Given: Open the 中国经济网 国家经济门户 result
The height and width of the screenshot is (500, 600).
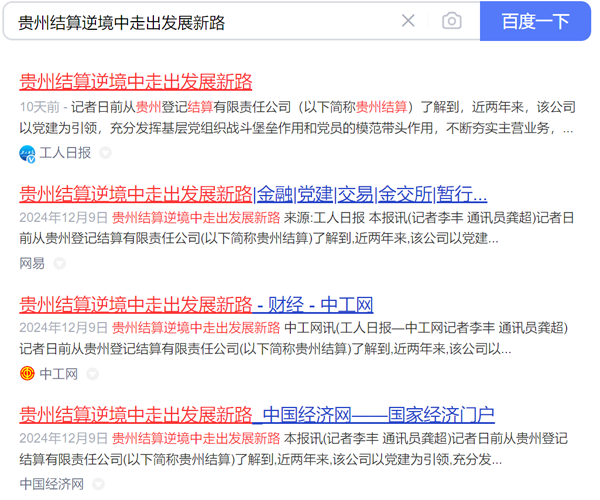Looking at the screenshot, I should pyautogui.click(x=257, y=414).
